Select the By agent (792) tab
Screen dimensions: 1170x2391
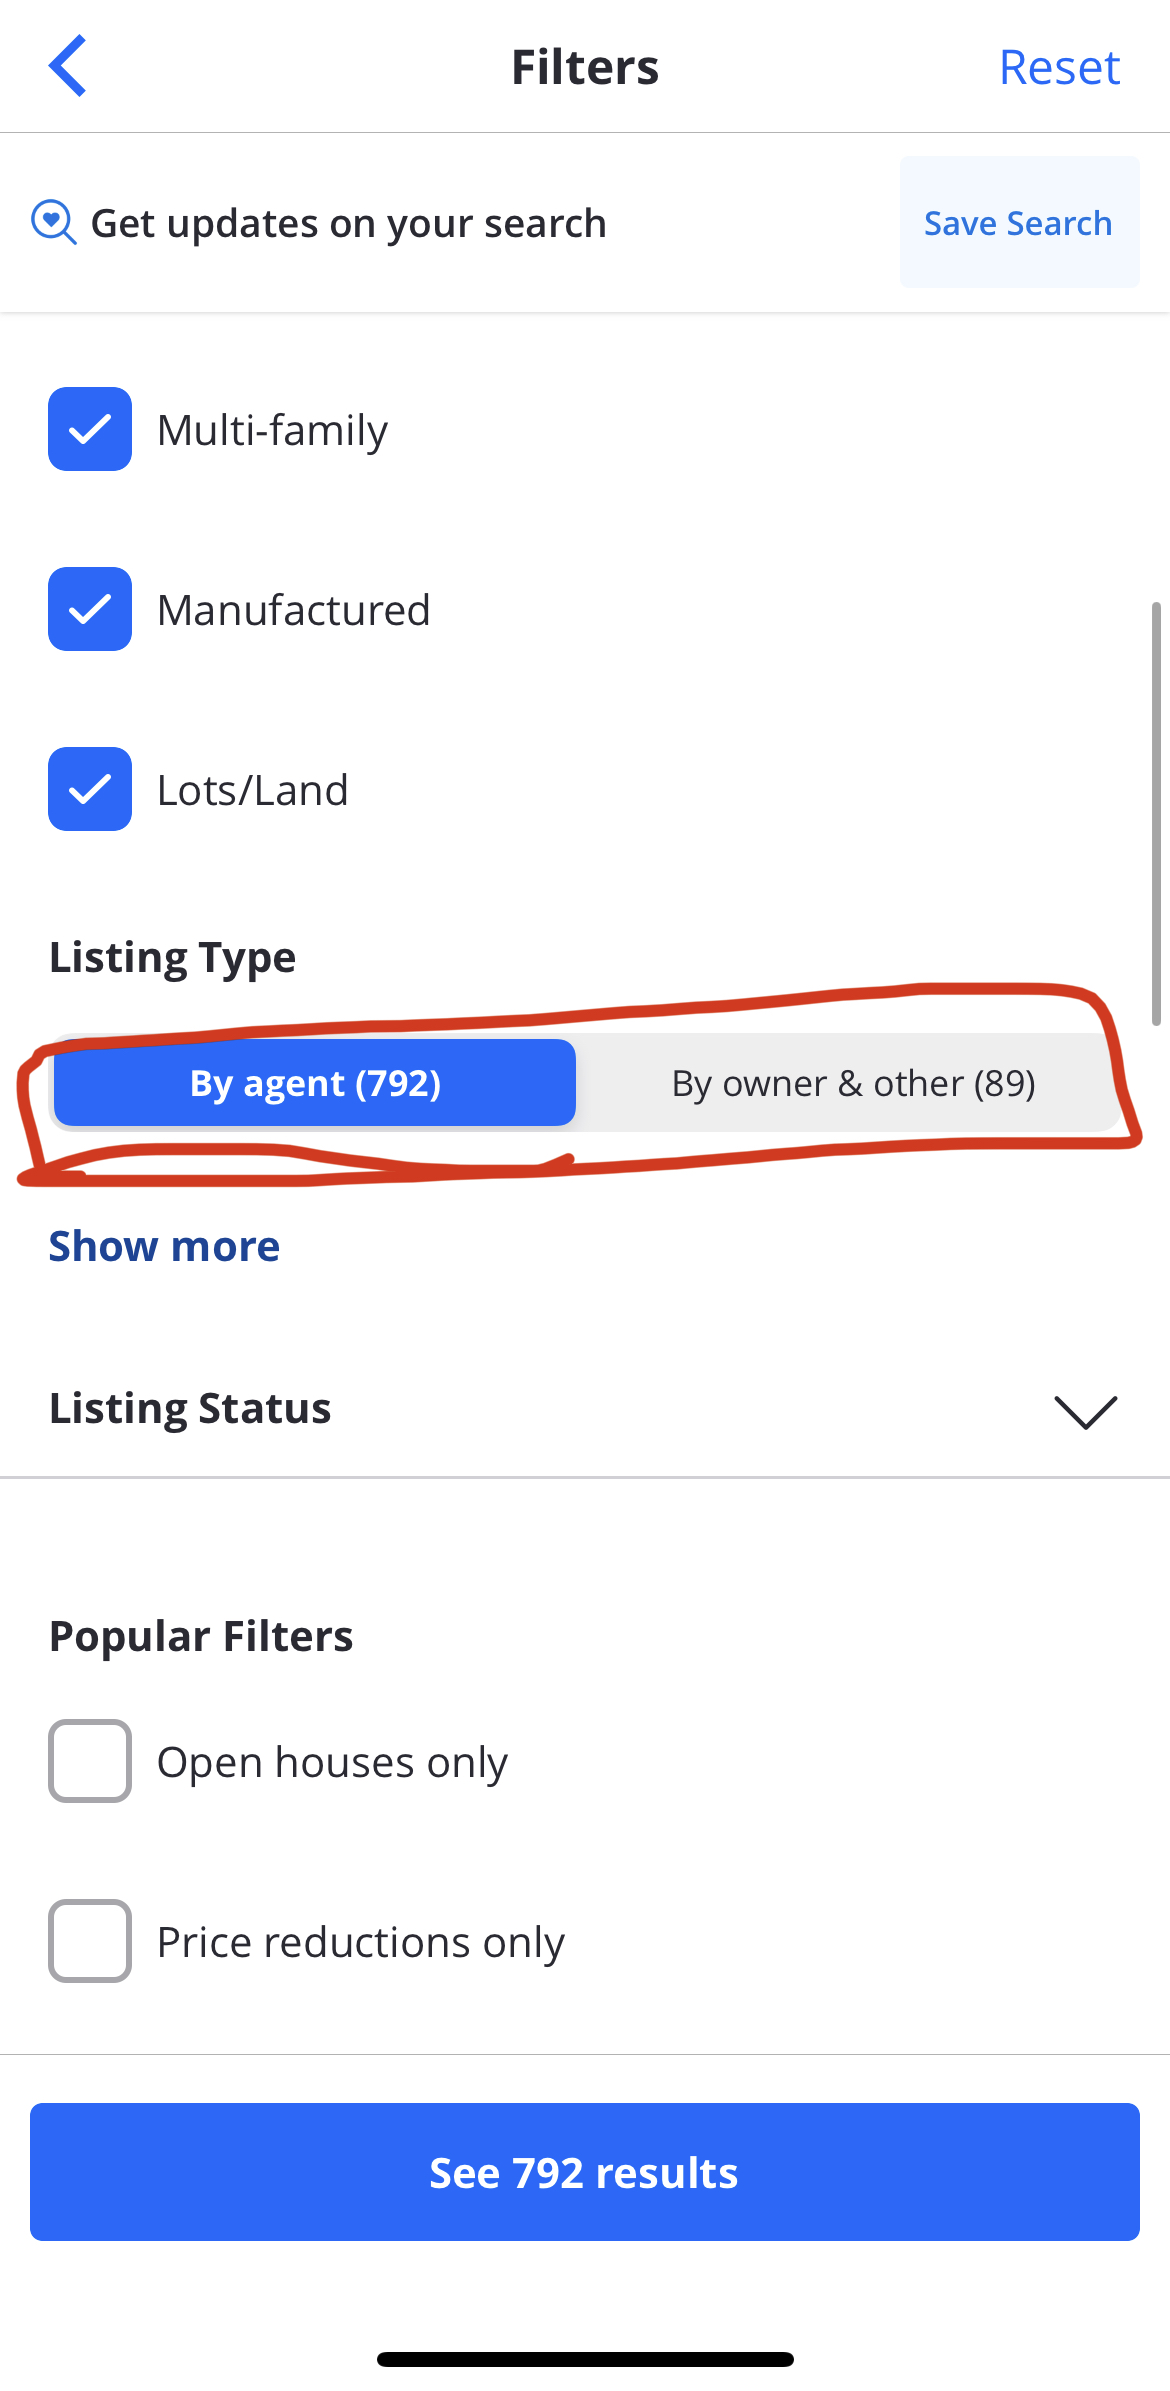(x=315, y=1083)
